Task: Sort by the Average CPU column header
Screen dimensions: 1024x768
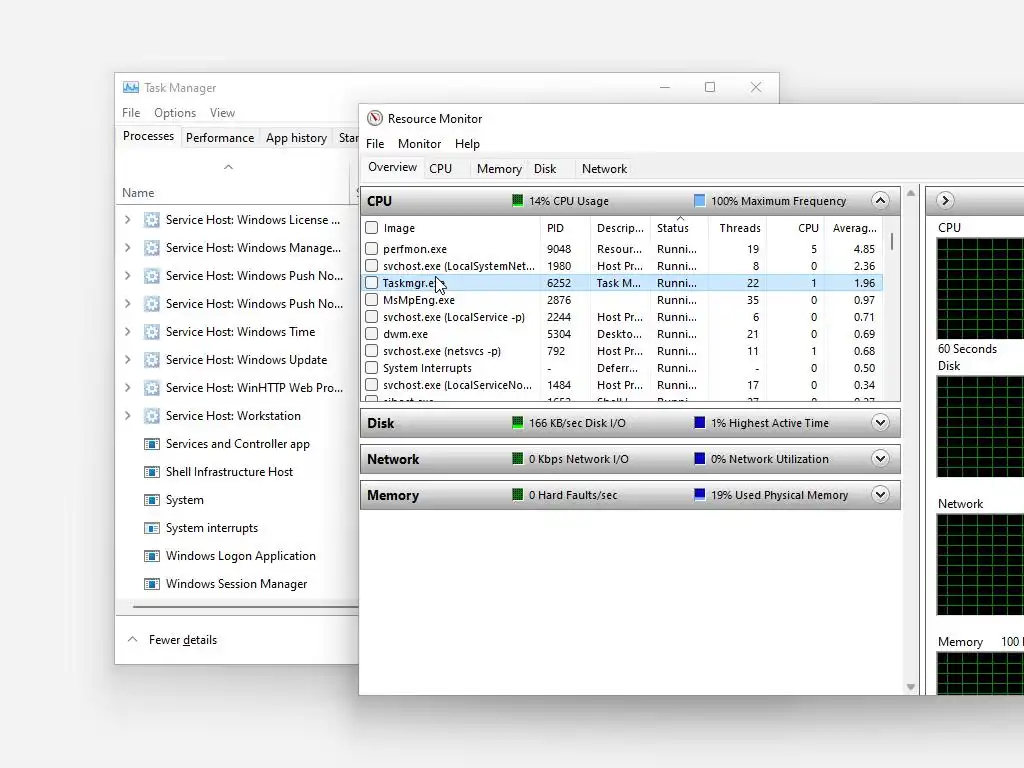Action: click(x=854, y=228)
